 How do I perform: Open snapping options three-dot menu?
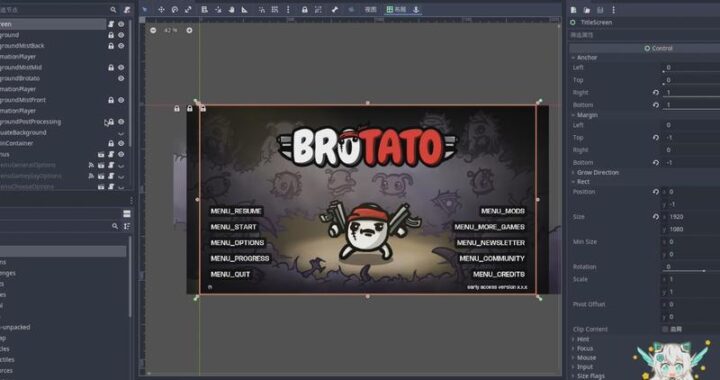[x=288, y=9]
